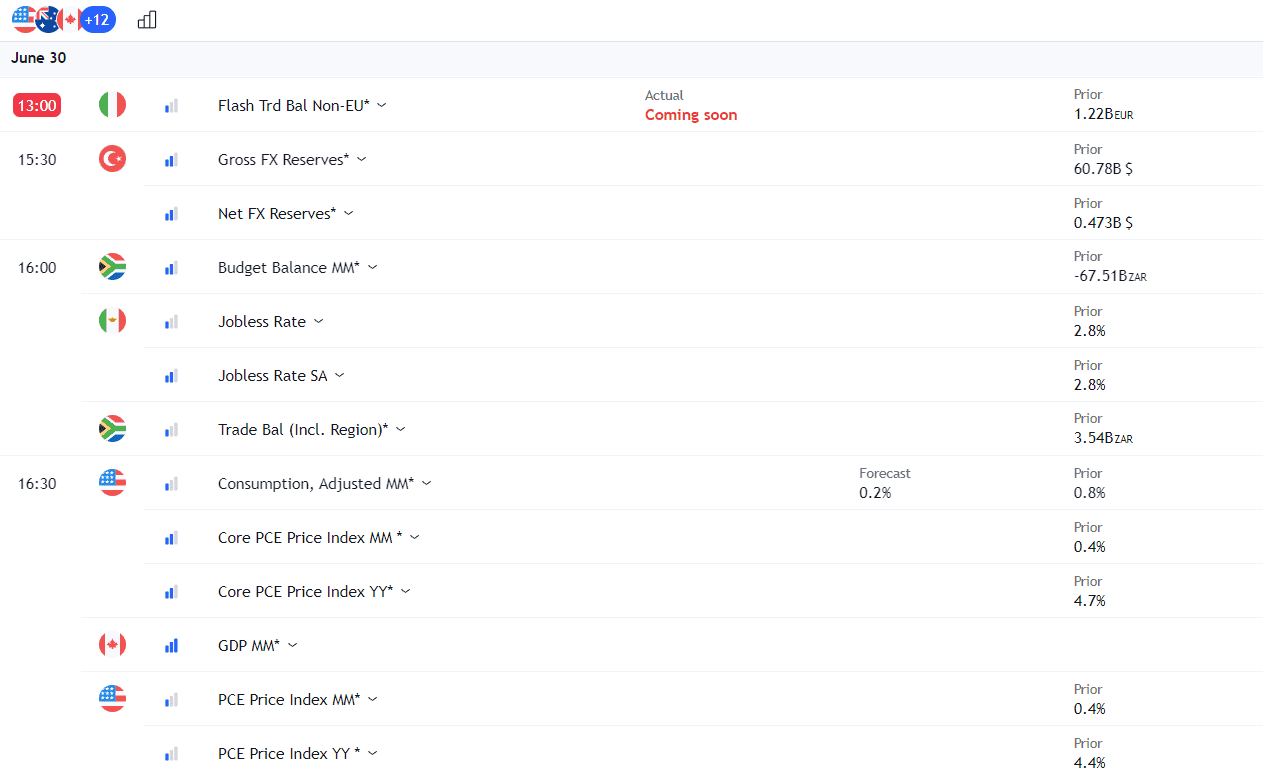
Task: Click the 16:30 time label
Action: coord(37,483)
